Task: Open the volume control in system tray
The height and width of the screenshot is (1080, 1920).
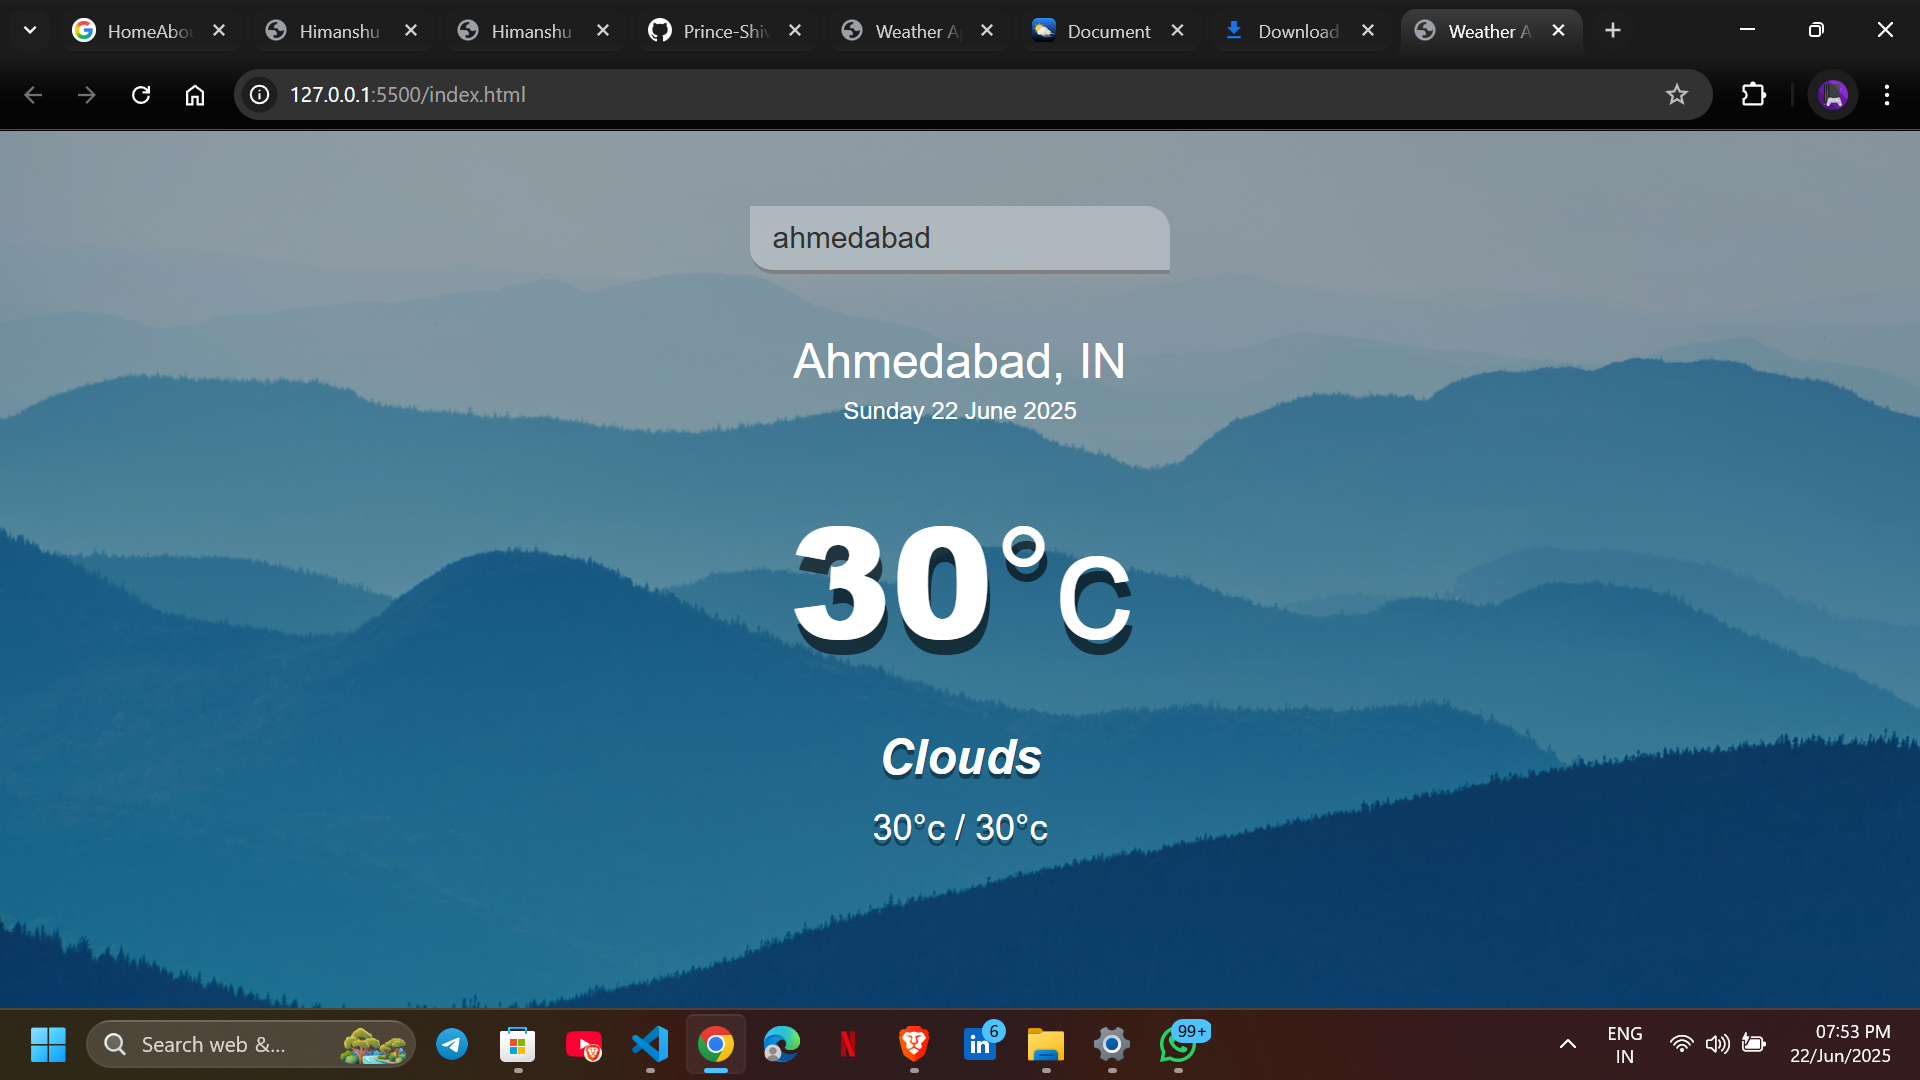Action: point(1718,1044)
